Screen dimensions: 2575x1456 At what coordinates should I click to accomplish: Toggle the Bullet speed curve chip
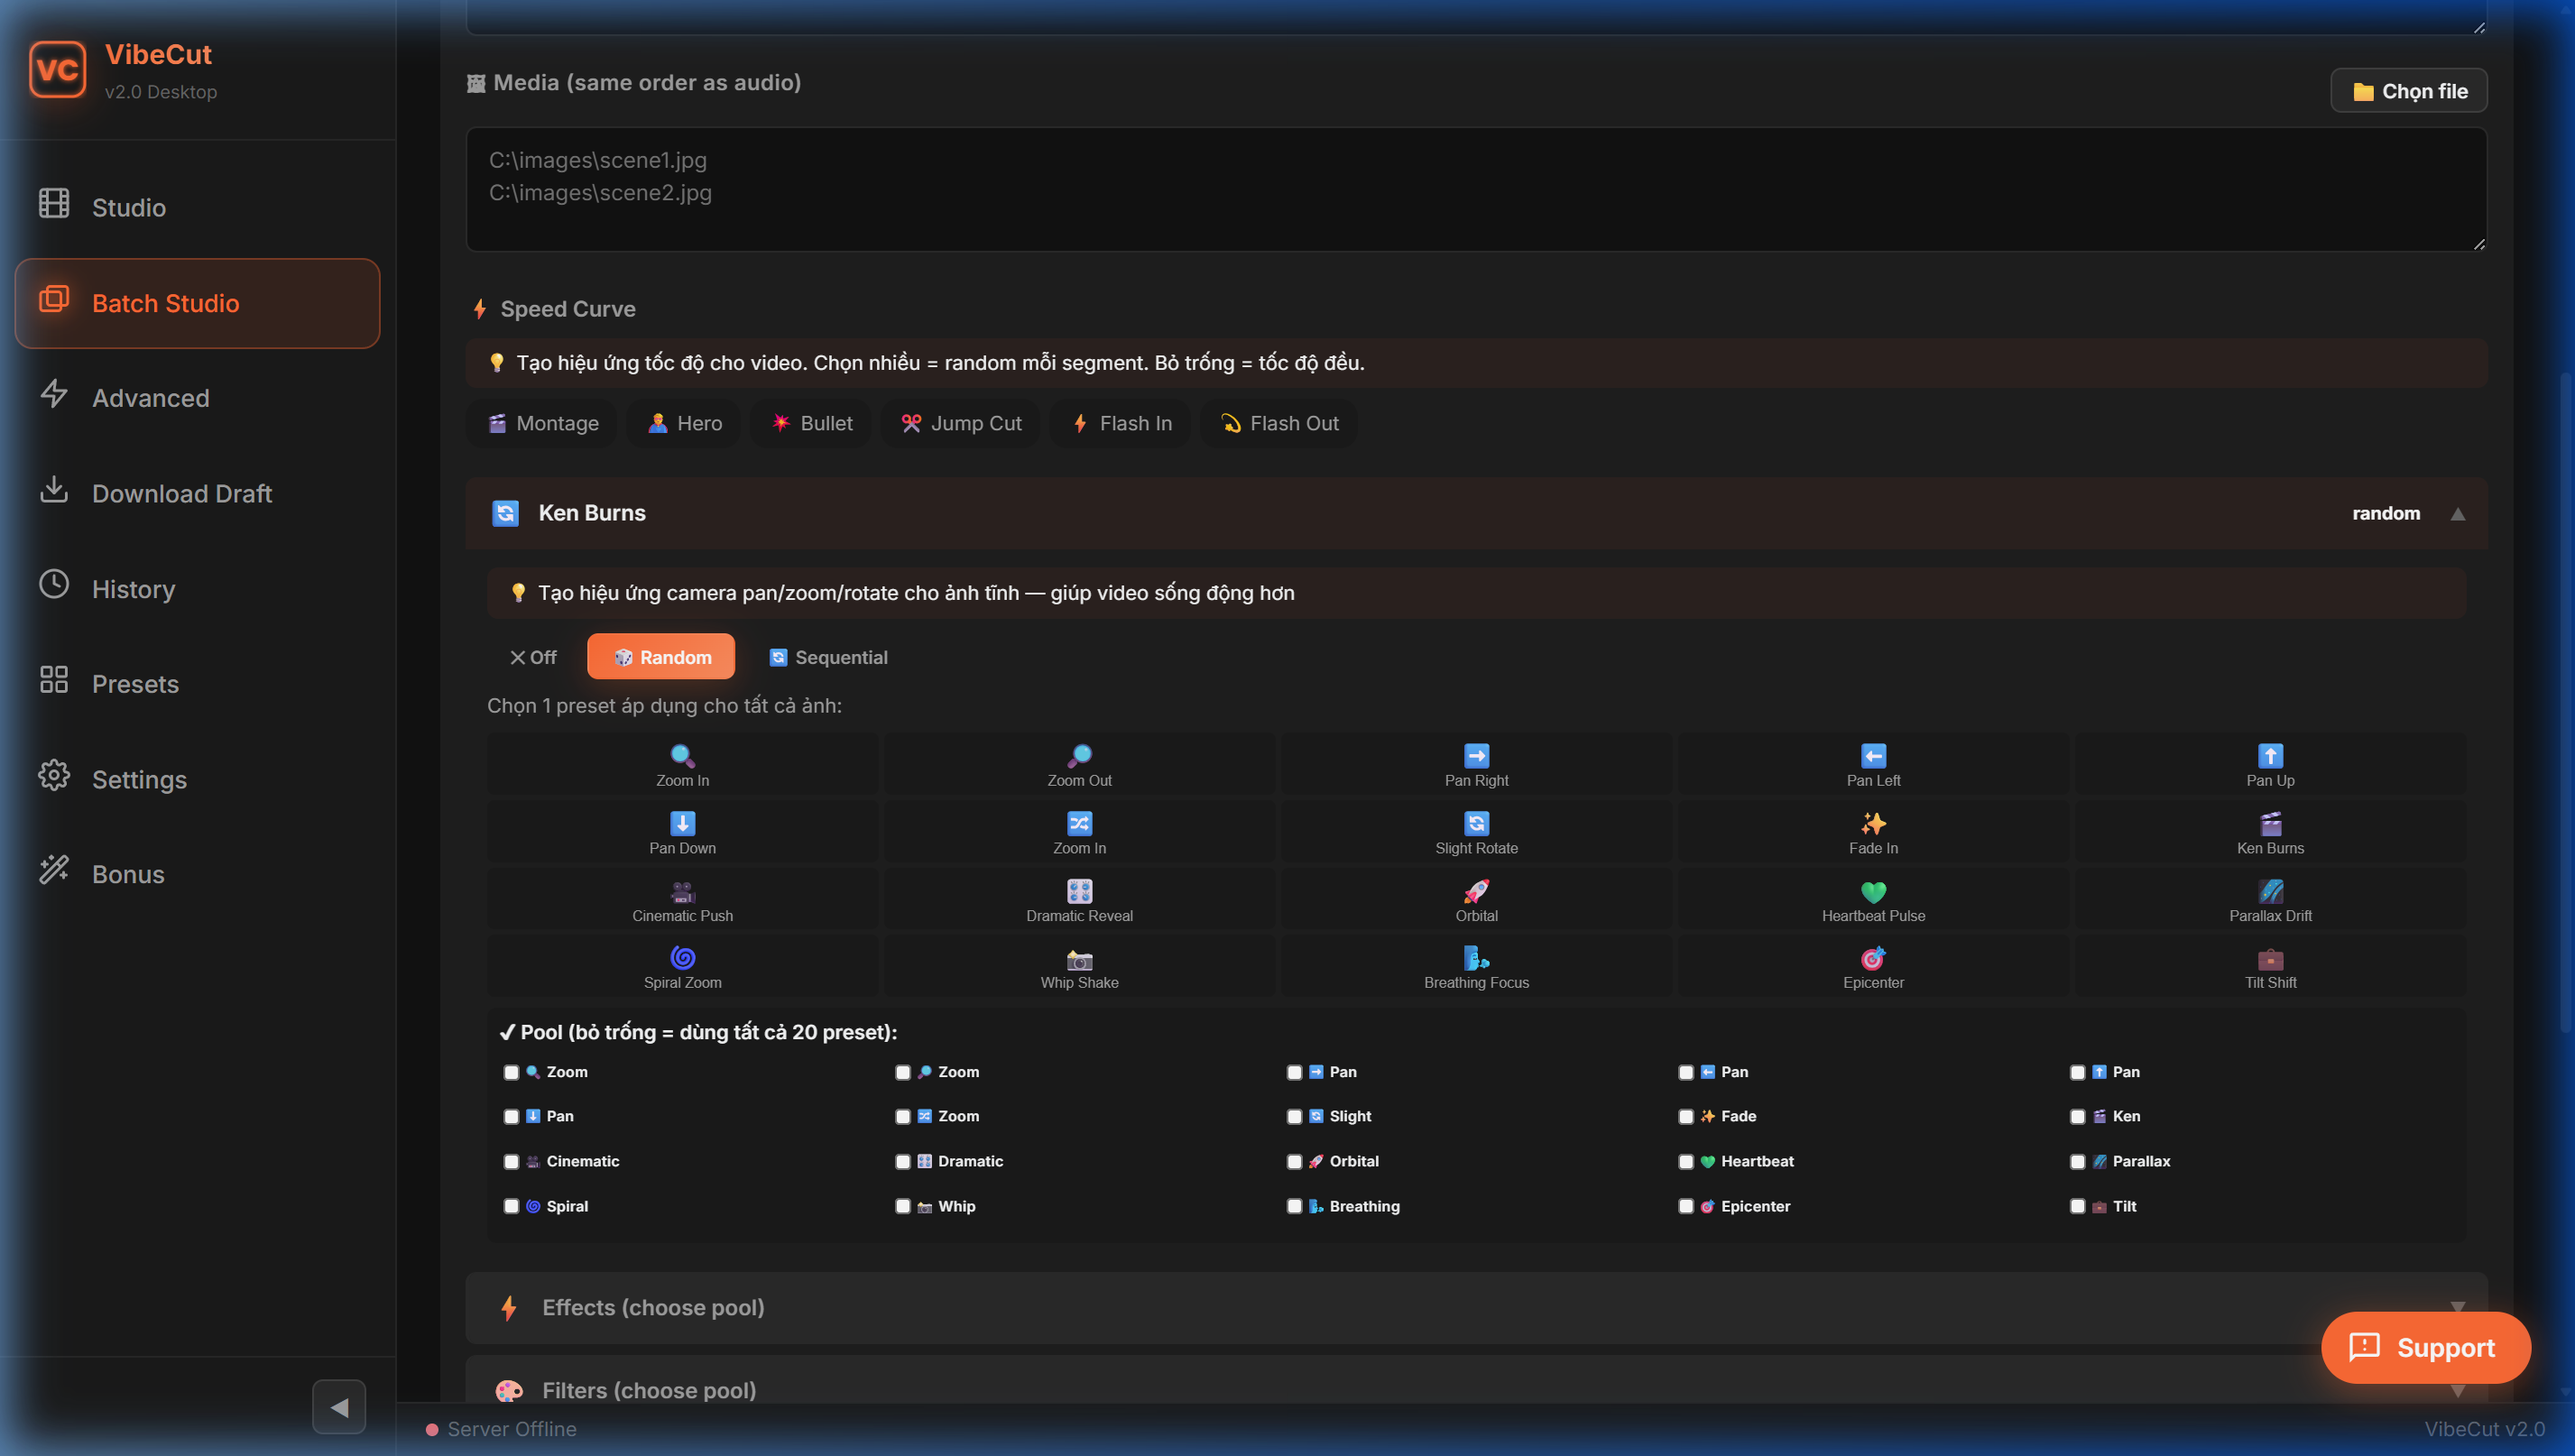coord(811,424)
